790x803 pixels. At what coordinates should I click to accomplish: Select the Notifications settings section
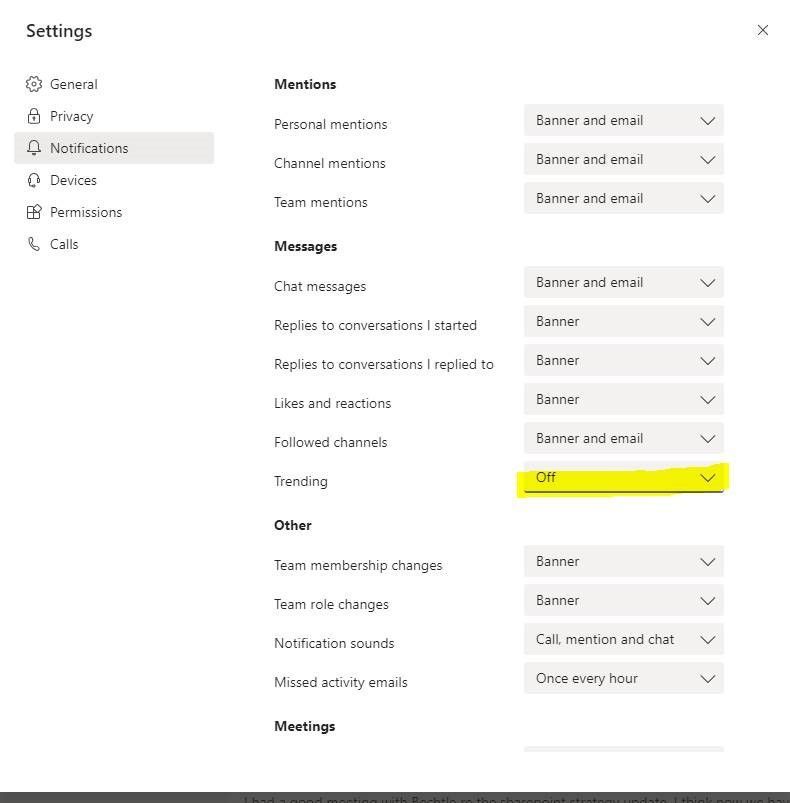pyautogui.click(x=114, y=148)
